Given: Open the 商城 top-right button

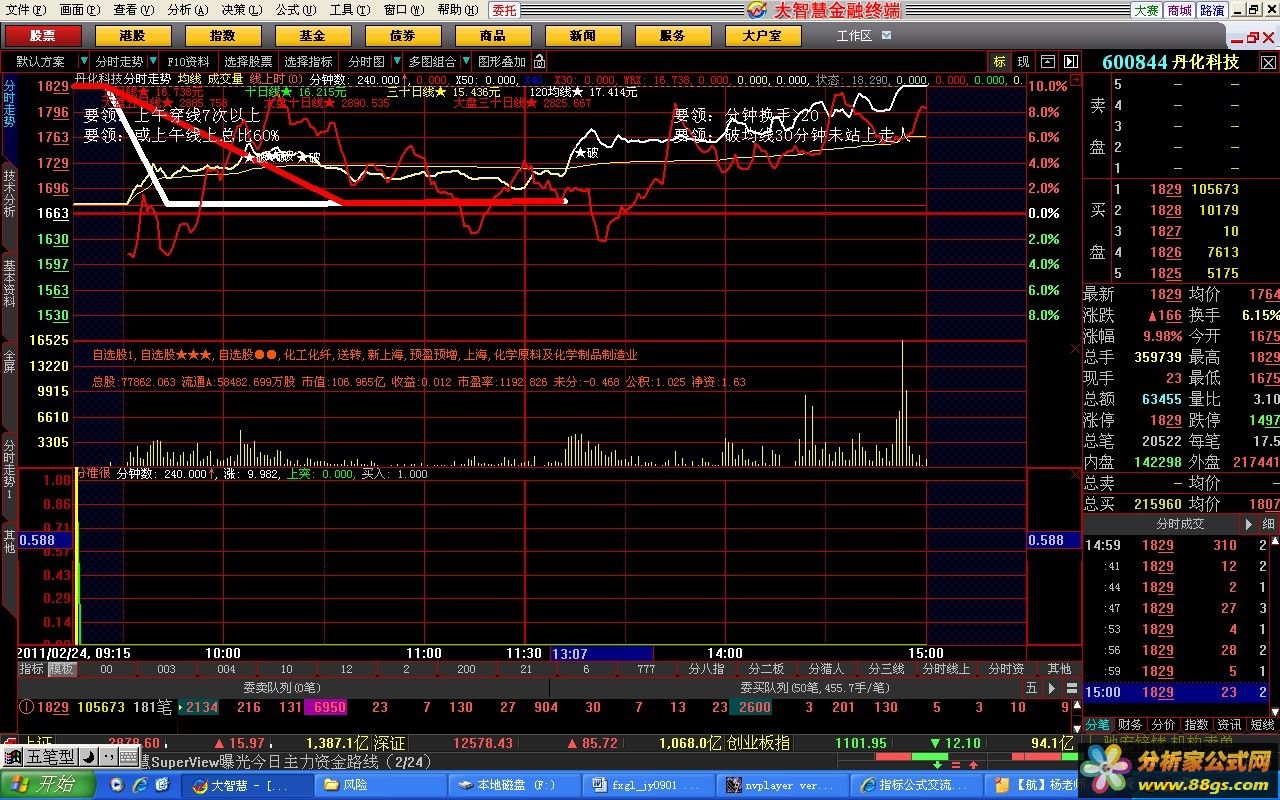Looking at the screenshot, I should coord(1179,10).
